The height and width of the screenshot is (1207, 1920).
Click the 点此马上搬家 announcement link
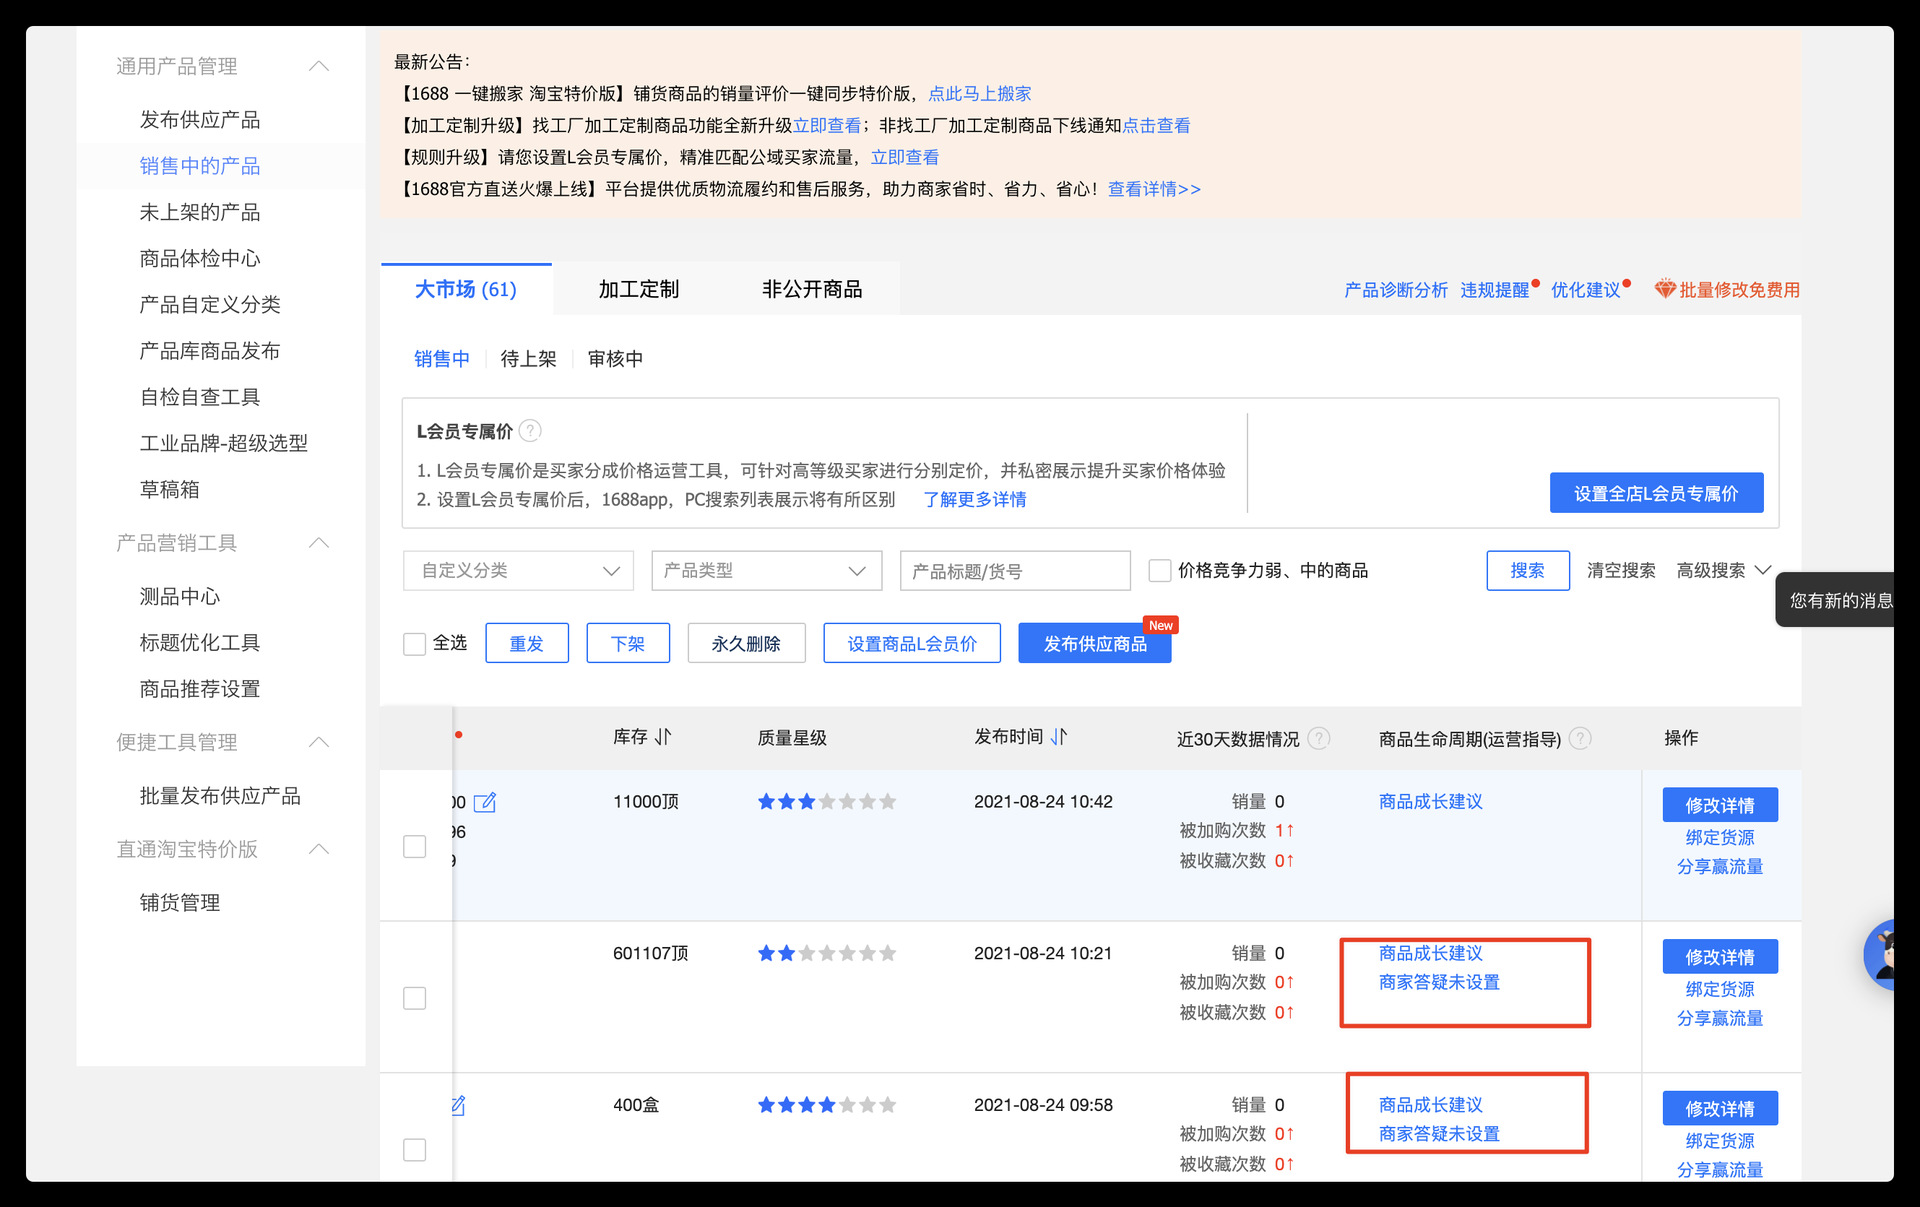pos(979,94)
